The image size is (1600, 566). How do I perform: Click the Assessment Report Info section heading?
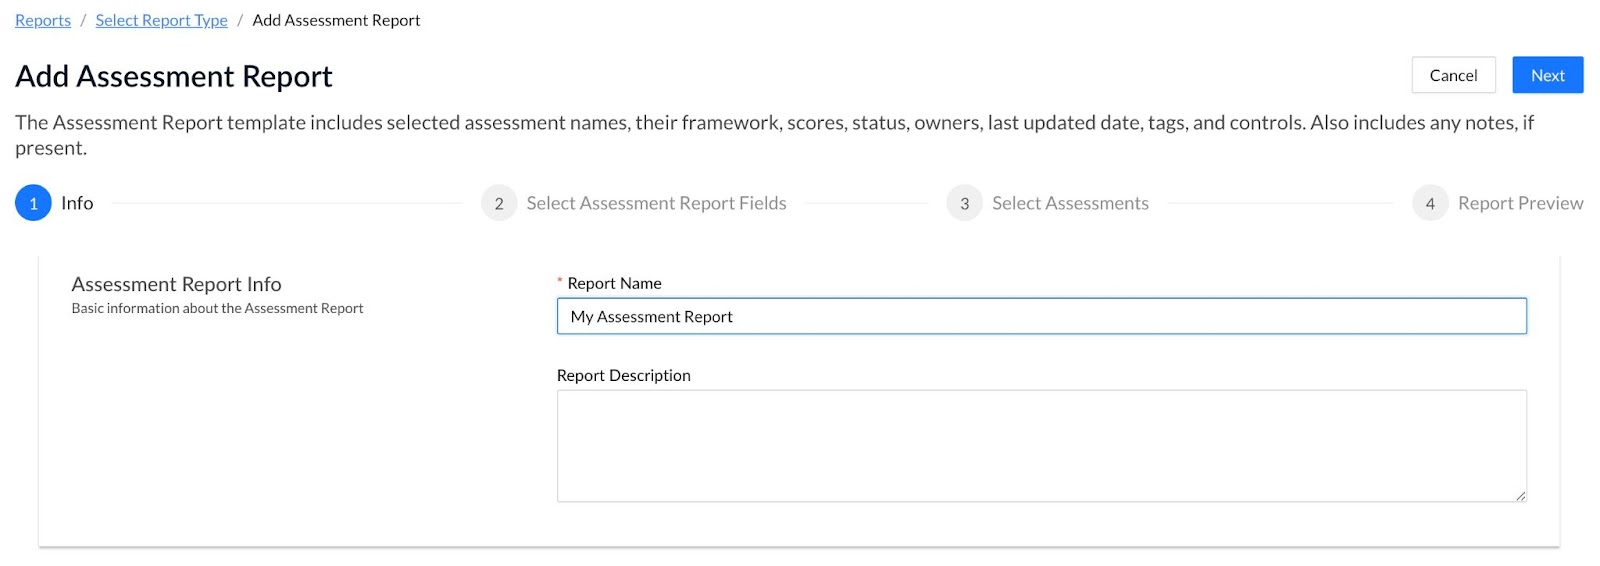pos(176,284)
